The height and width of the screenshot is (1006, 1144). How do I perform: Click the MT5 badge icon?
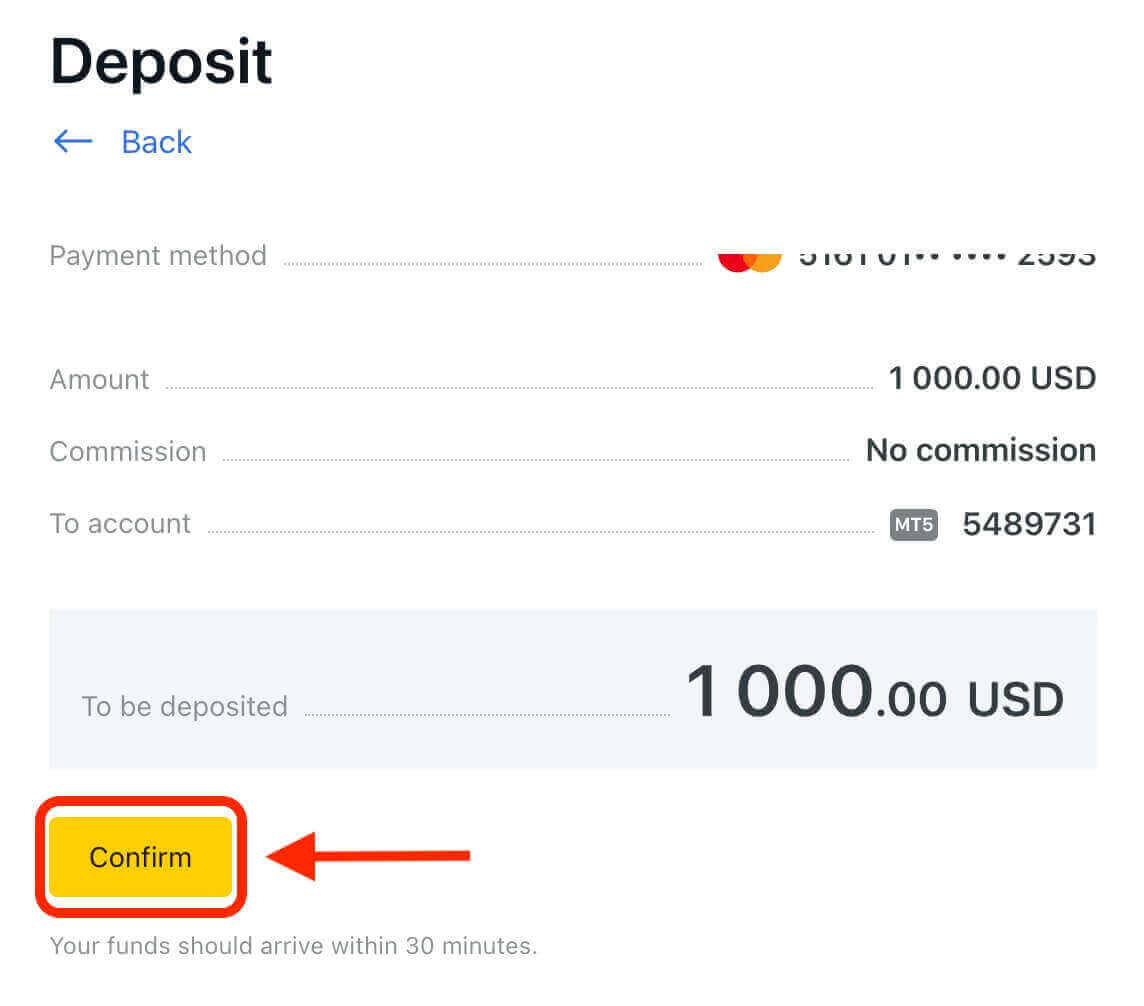point(913,524)
